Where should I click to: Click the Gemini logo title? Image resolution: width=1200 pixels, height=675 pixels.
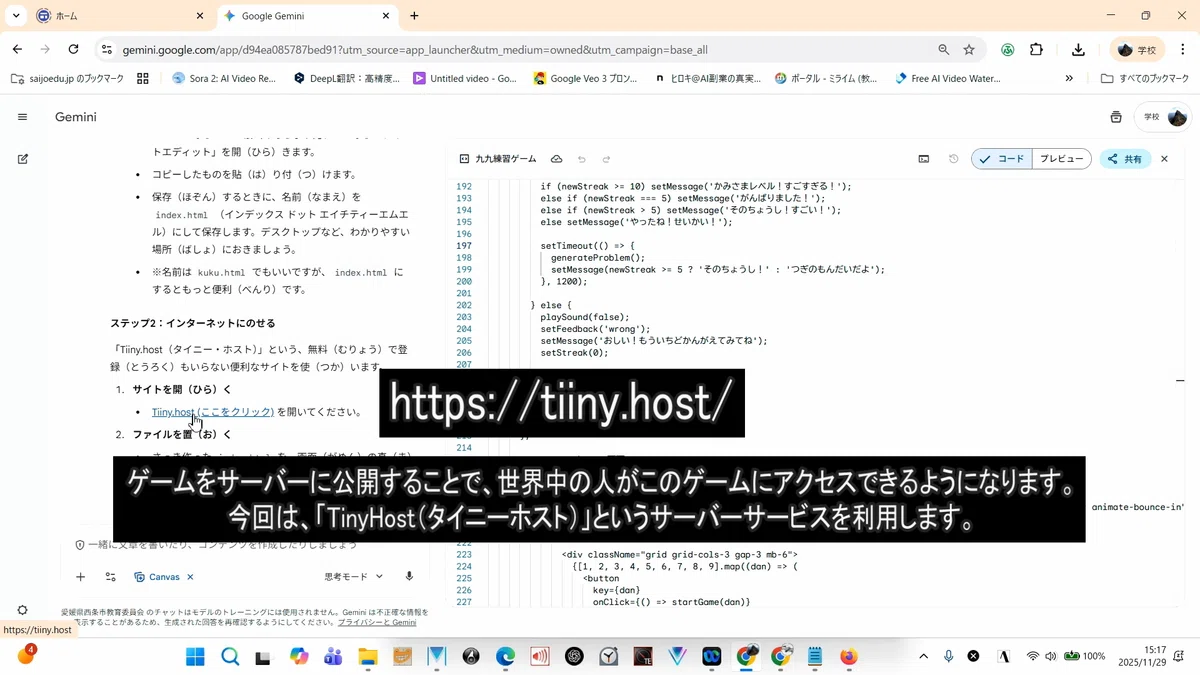(76, 117)
